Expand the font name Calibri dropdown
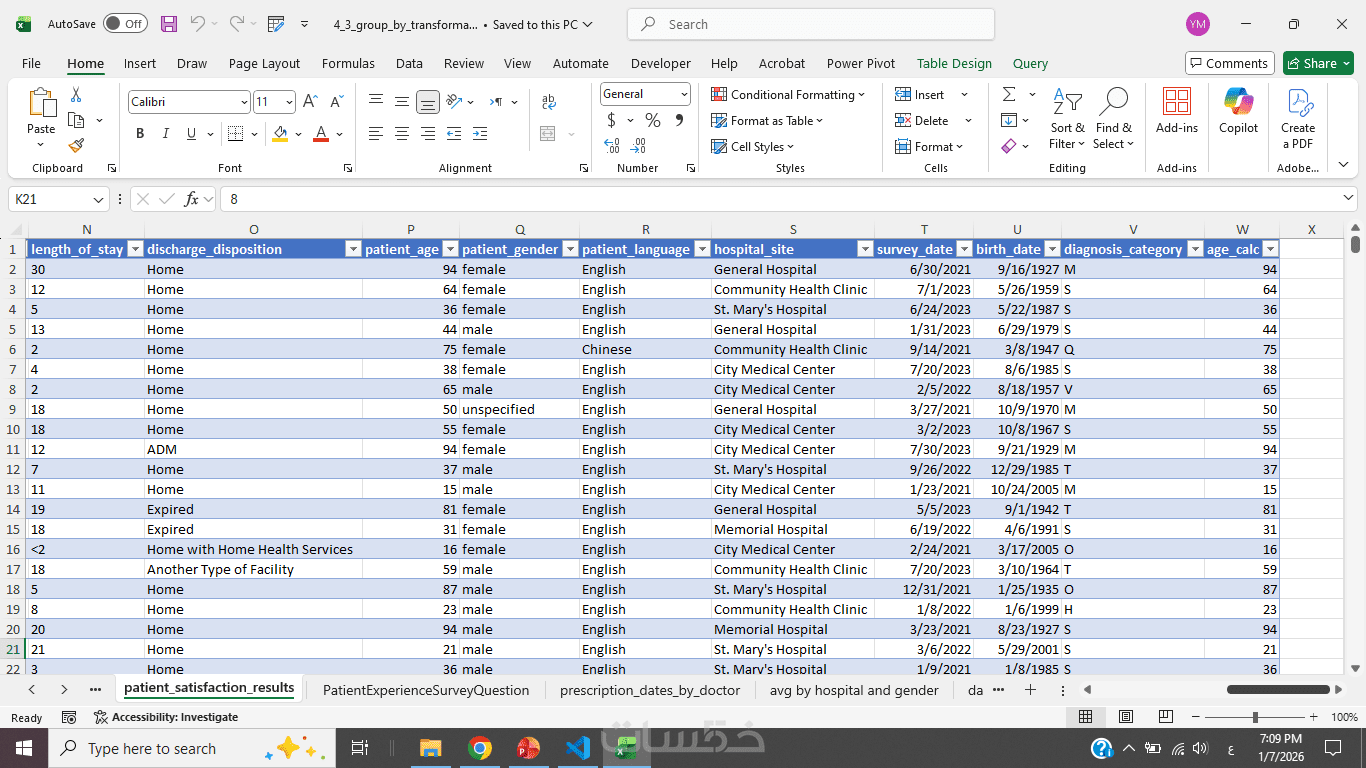This screenshot has height=768, width=1366. tap(244, 102)
